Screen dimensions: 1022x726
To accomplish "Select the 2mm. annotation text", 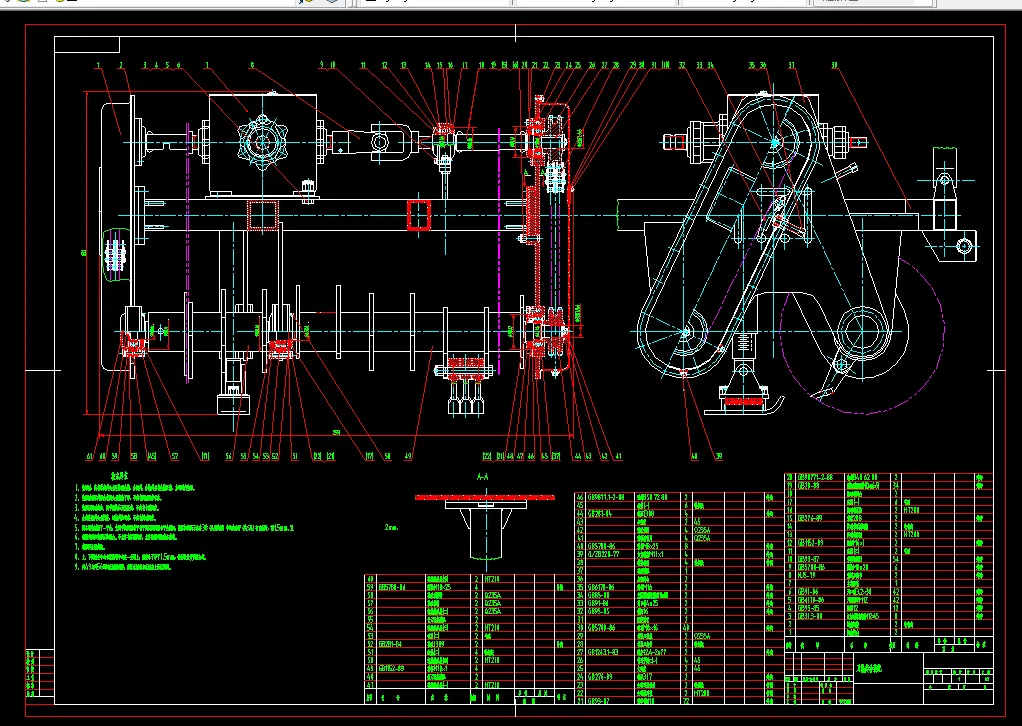I will coord(391,527).
